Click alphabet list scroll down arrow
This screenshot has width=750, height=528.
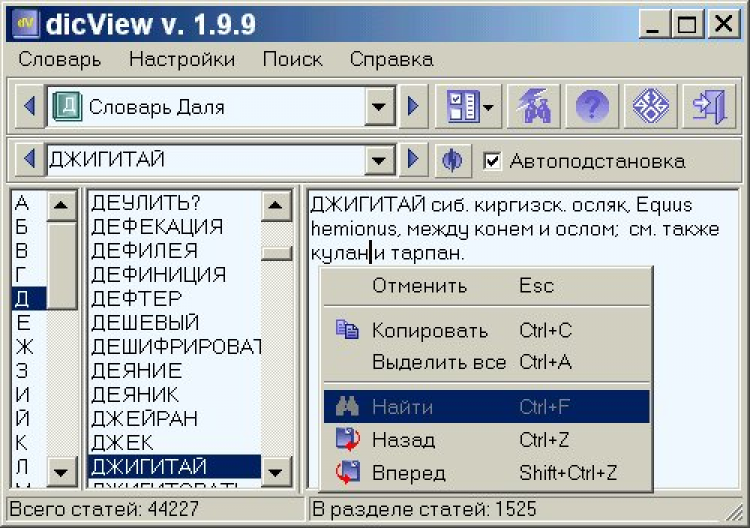point(61,473)
